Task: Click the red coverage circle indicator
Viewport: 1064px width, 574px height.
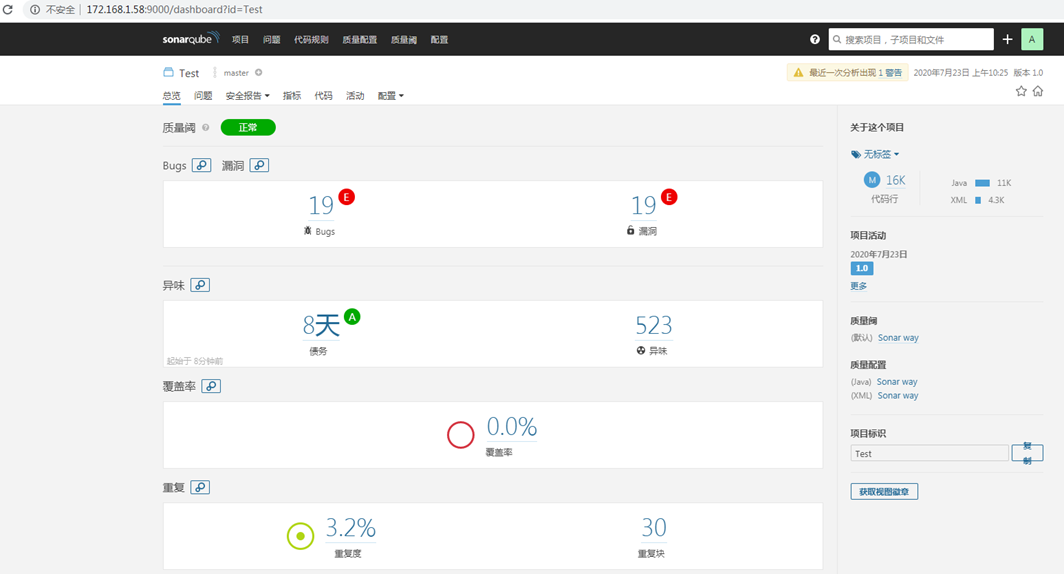Action: tap(461, 435)
